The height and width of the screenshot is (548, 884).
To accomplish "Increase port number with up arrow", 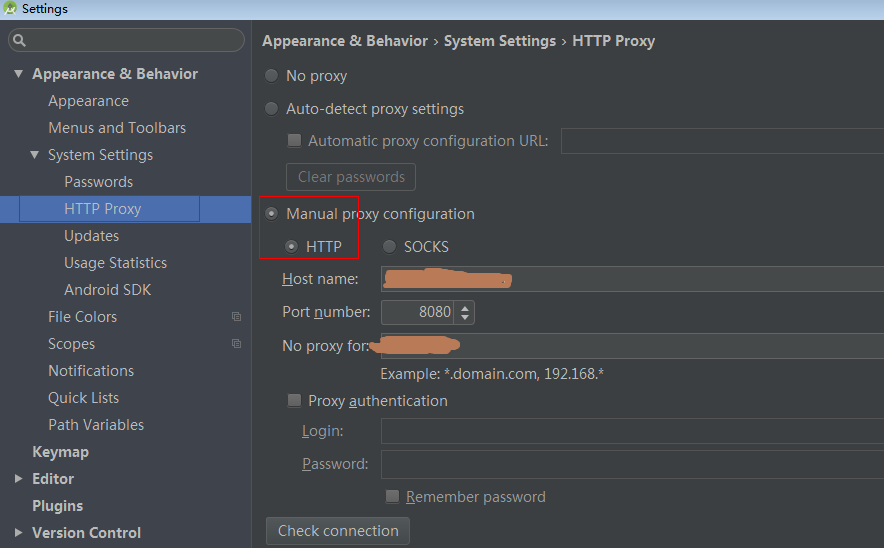I will click(x=465, y=307).
